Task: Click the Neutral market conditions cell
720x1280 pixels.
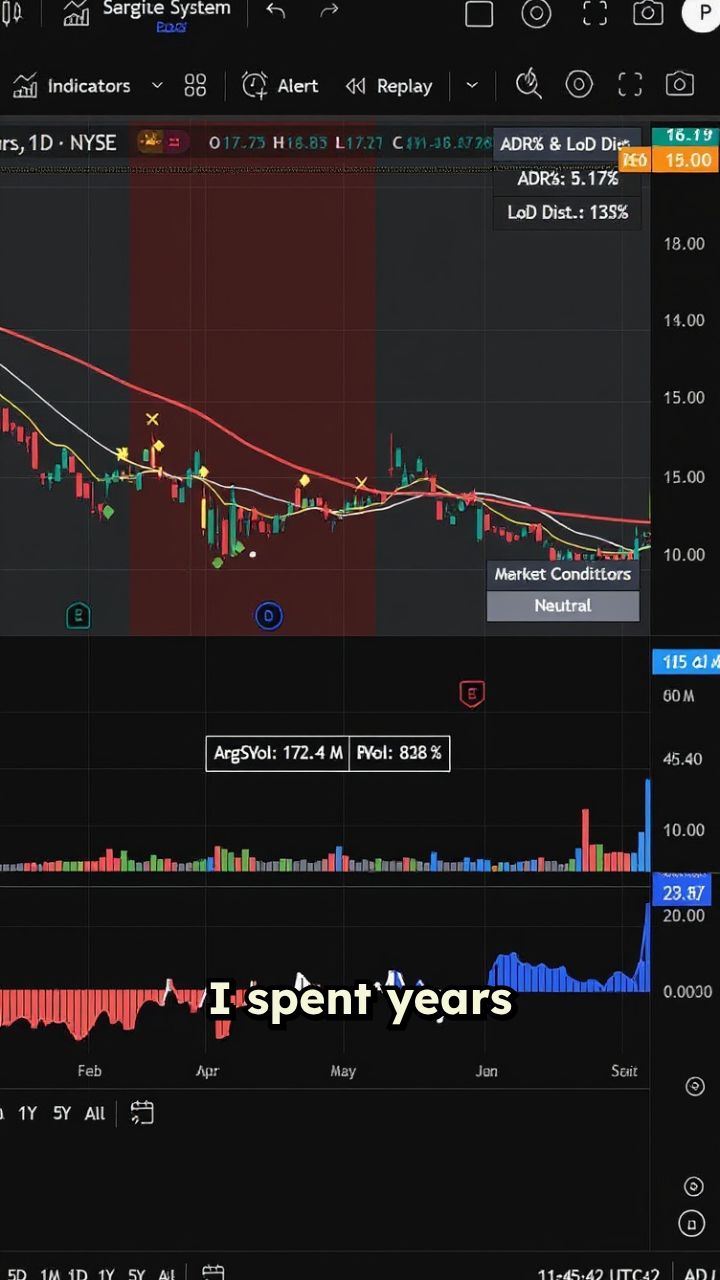Action: pos(563,606)
